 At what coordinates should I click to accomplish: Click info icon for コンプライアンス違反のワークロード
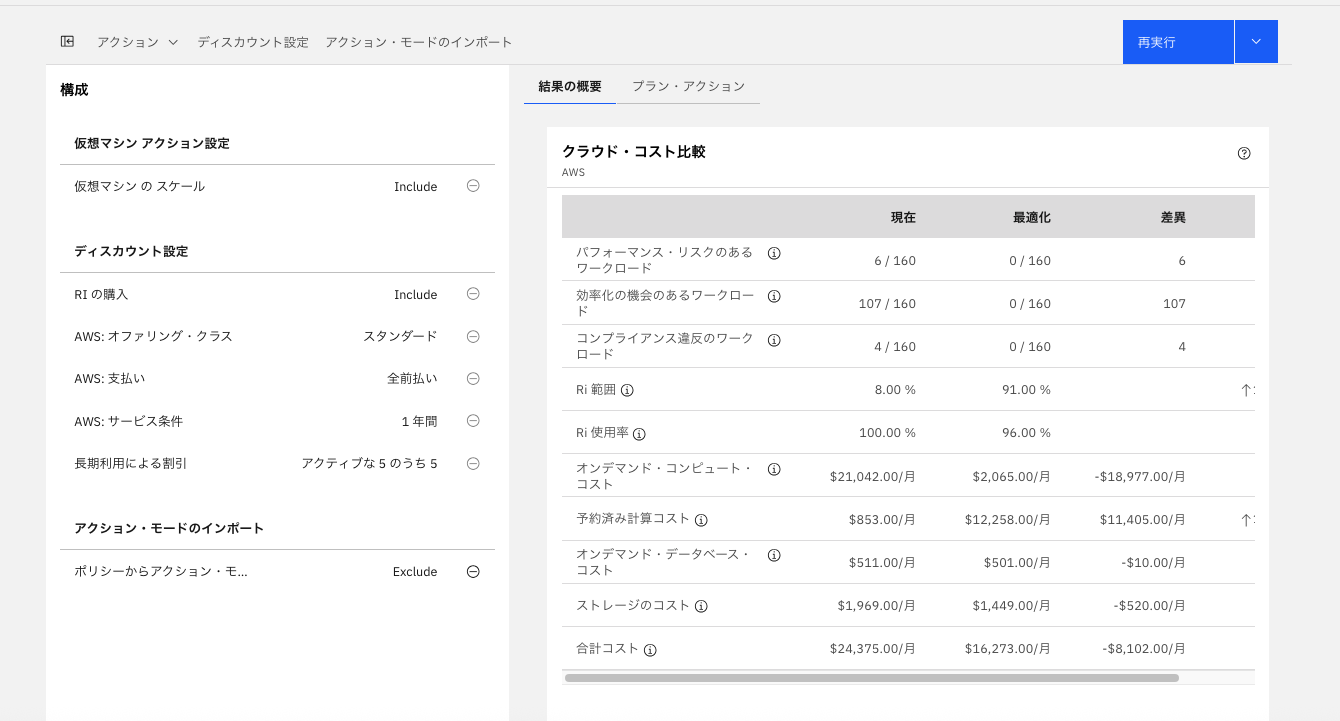(774, 340)
